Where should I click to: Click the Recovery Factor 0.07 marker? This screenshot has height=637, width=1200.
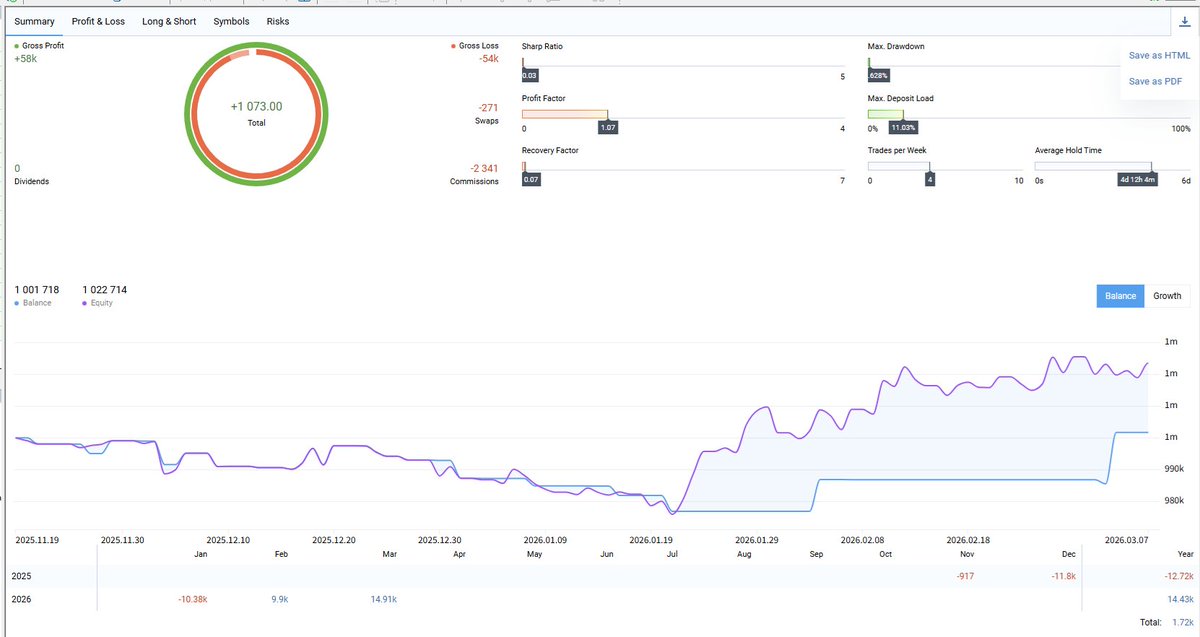click(x=531, y=179)
